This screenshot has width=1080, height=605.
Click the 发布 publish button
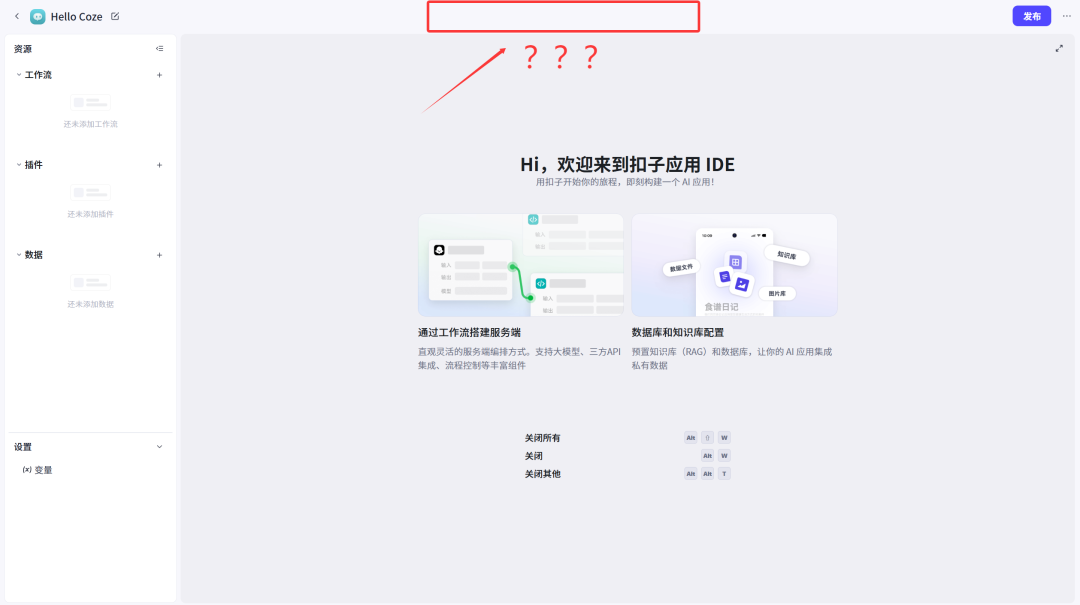[1031, 16]
